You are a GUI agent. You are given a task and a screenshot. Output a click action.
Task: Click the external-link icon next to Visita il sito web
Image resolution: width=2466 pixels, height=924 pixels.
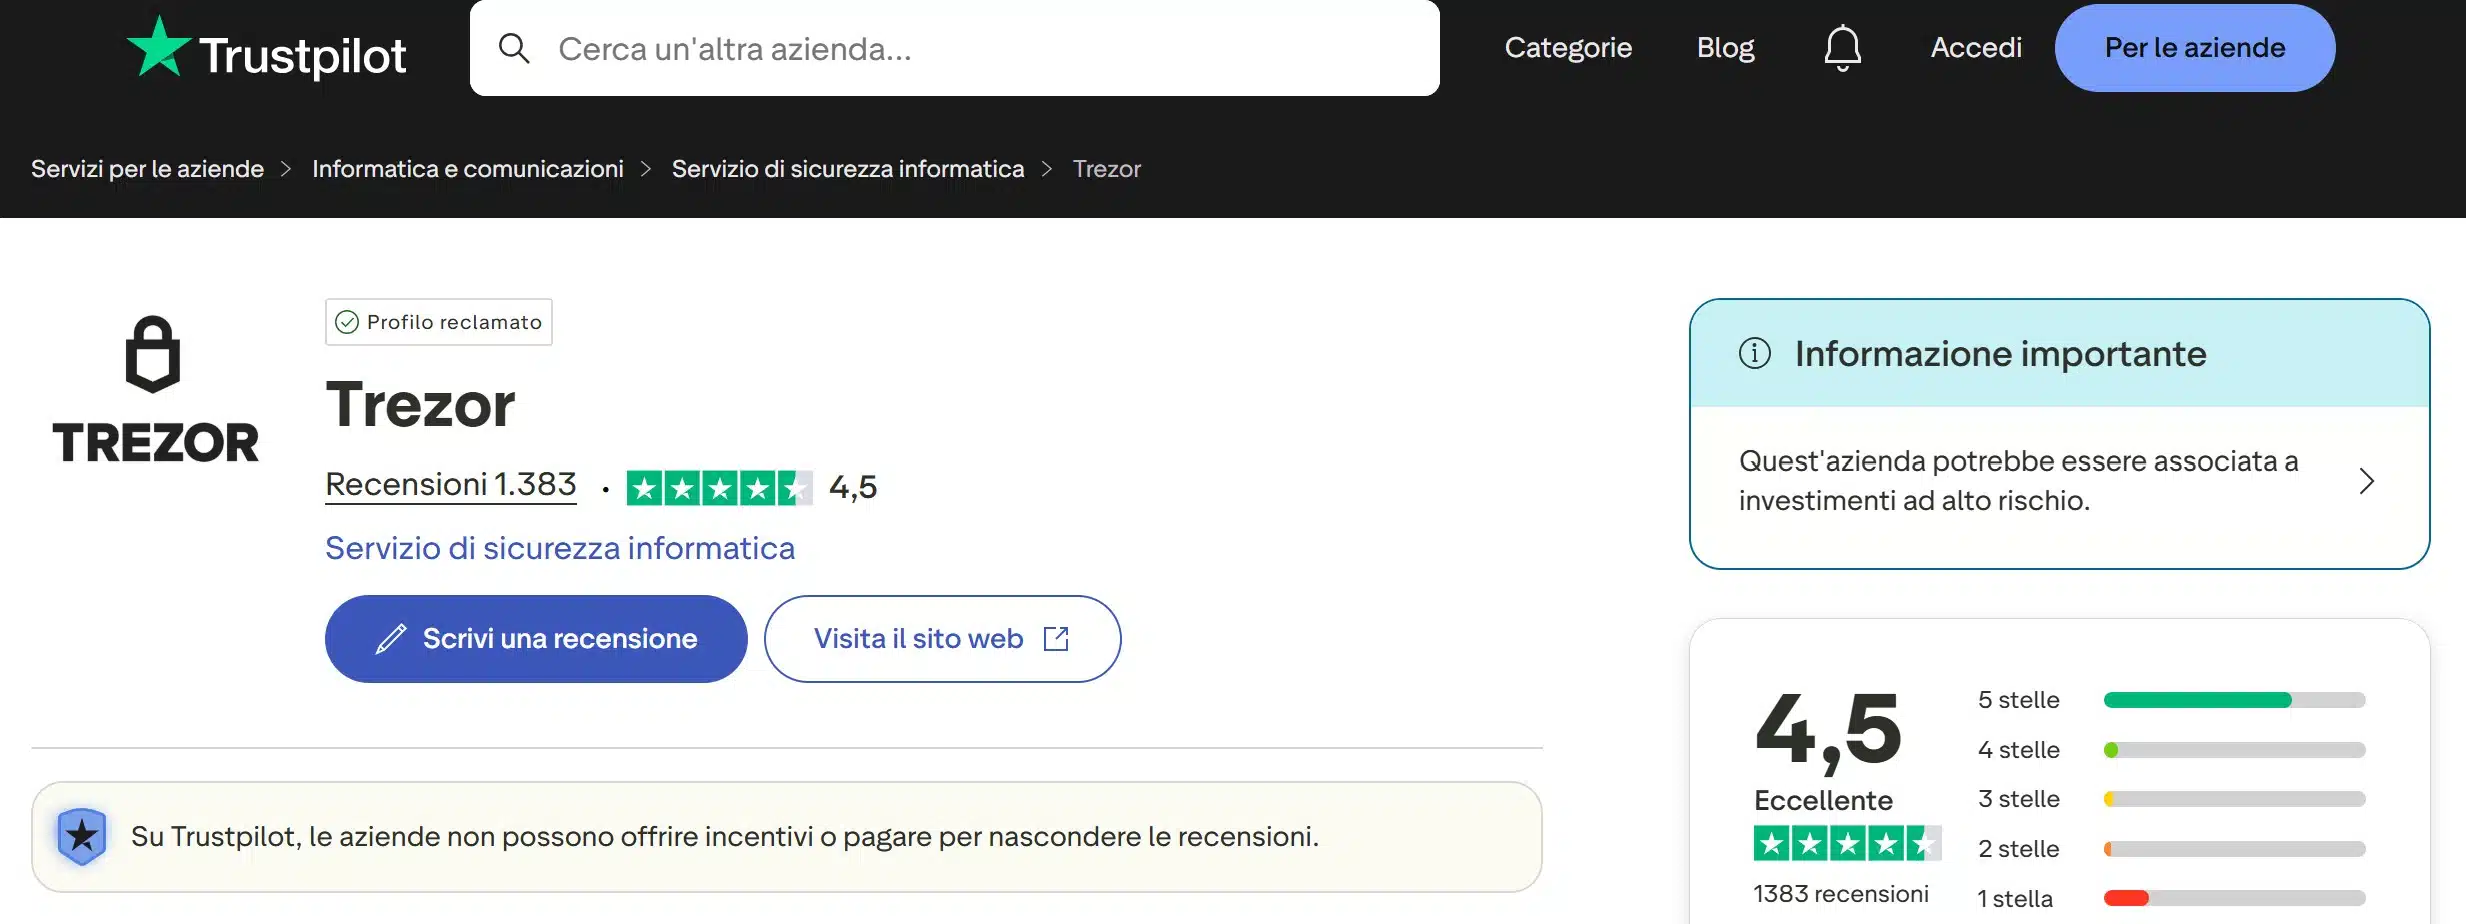point(1057,638)
